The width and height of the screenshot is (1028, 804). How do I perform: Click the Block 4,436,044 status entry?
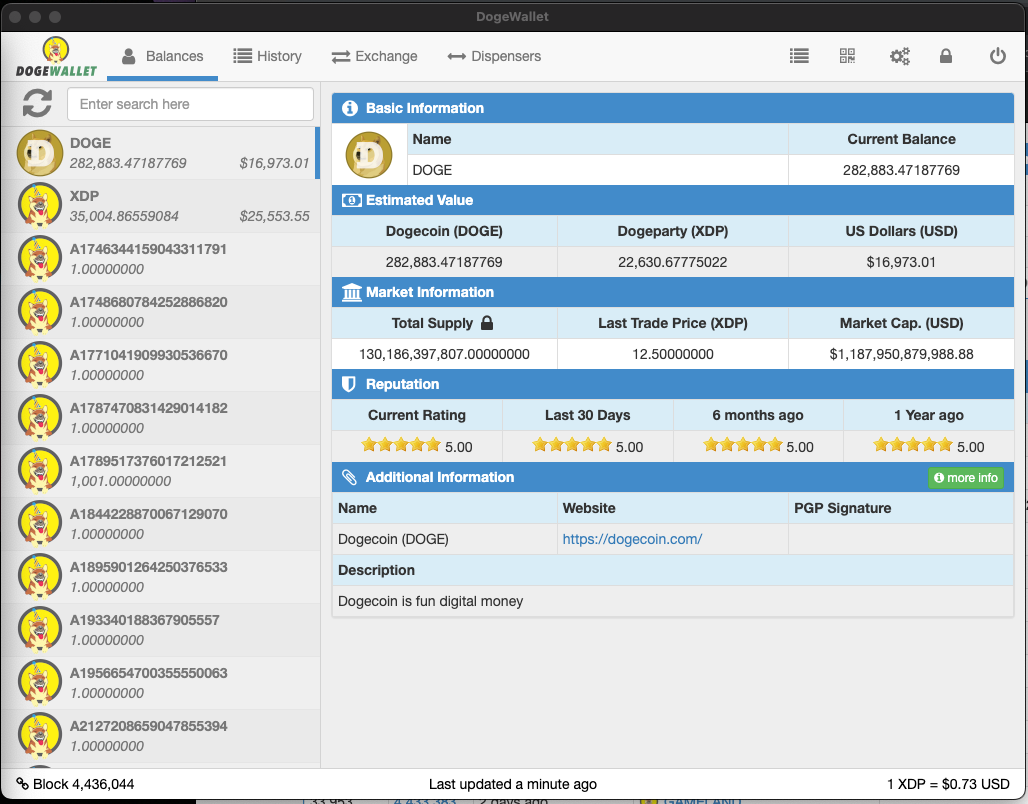pyautogui.click(x=75, y=784)
